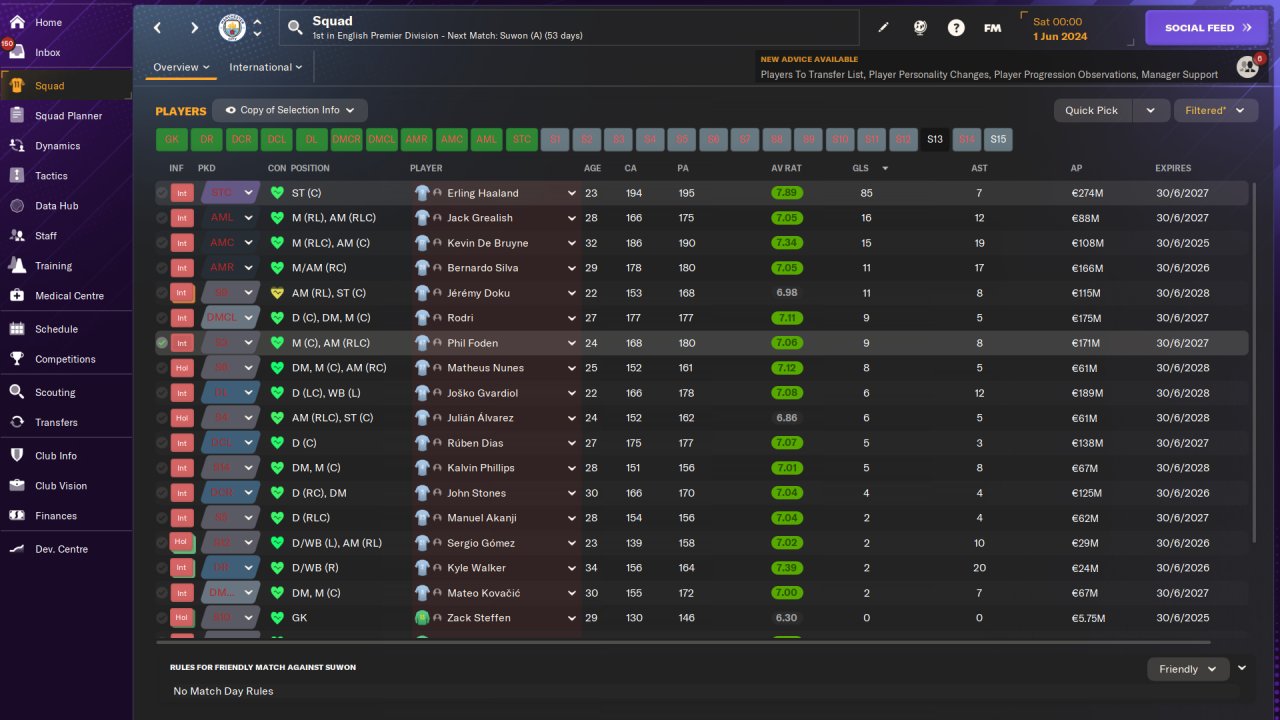
Task: Open the chevron beside Erling Haaland's name
Action: point(572,193)
